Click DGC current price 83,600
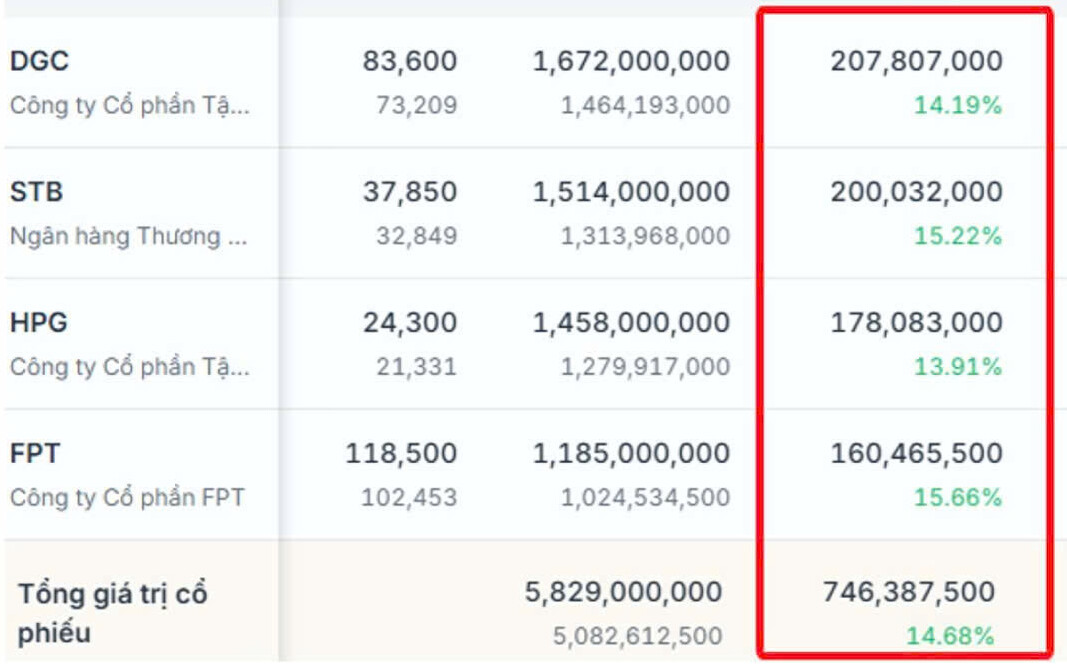The image size is (1067, 665). pos(409,61)
